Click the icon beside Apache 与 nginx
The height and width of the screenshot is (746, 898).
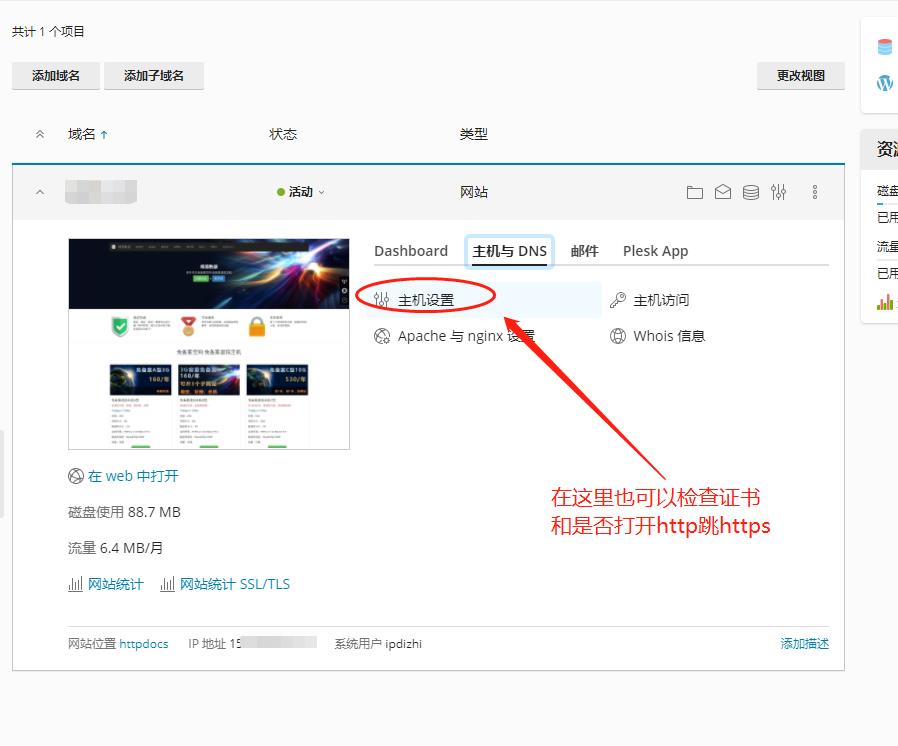(x=381, y=336)
